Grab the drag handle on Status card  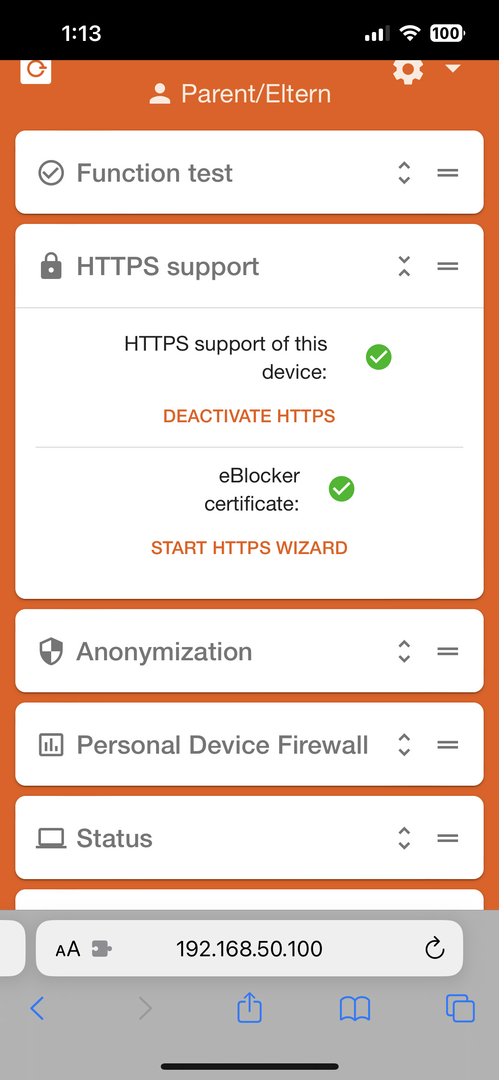[448, 838]
